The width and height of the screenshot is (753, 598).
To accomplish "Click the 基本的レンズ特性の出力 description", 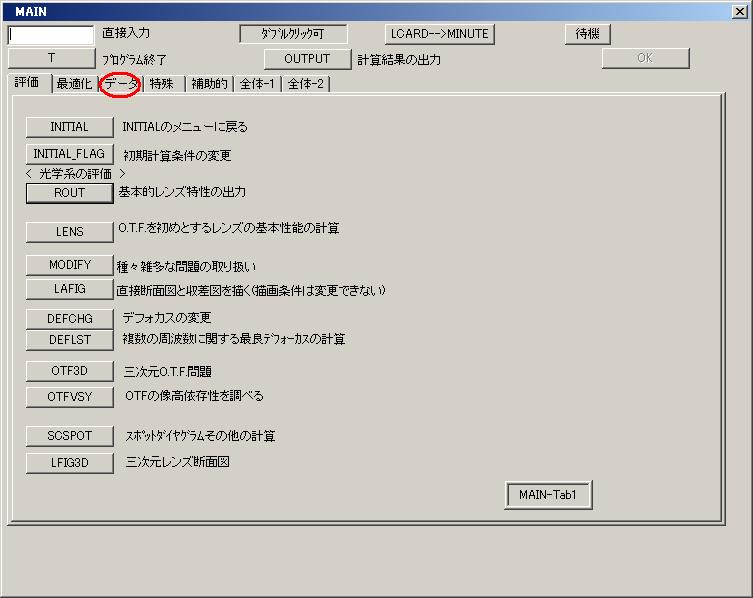I will click(x=182, y=192).
